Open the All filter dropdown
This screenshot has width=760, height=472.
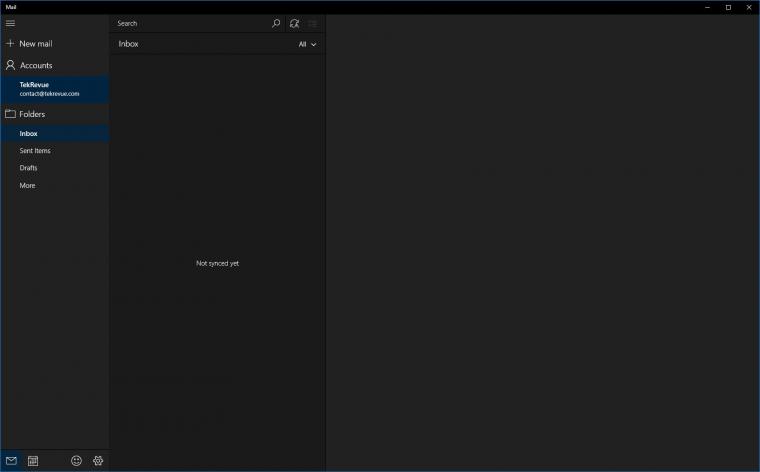click(x=307, y=44)
